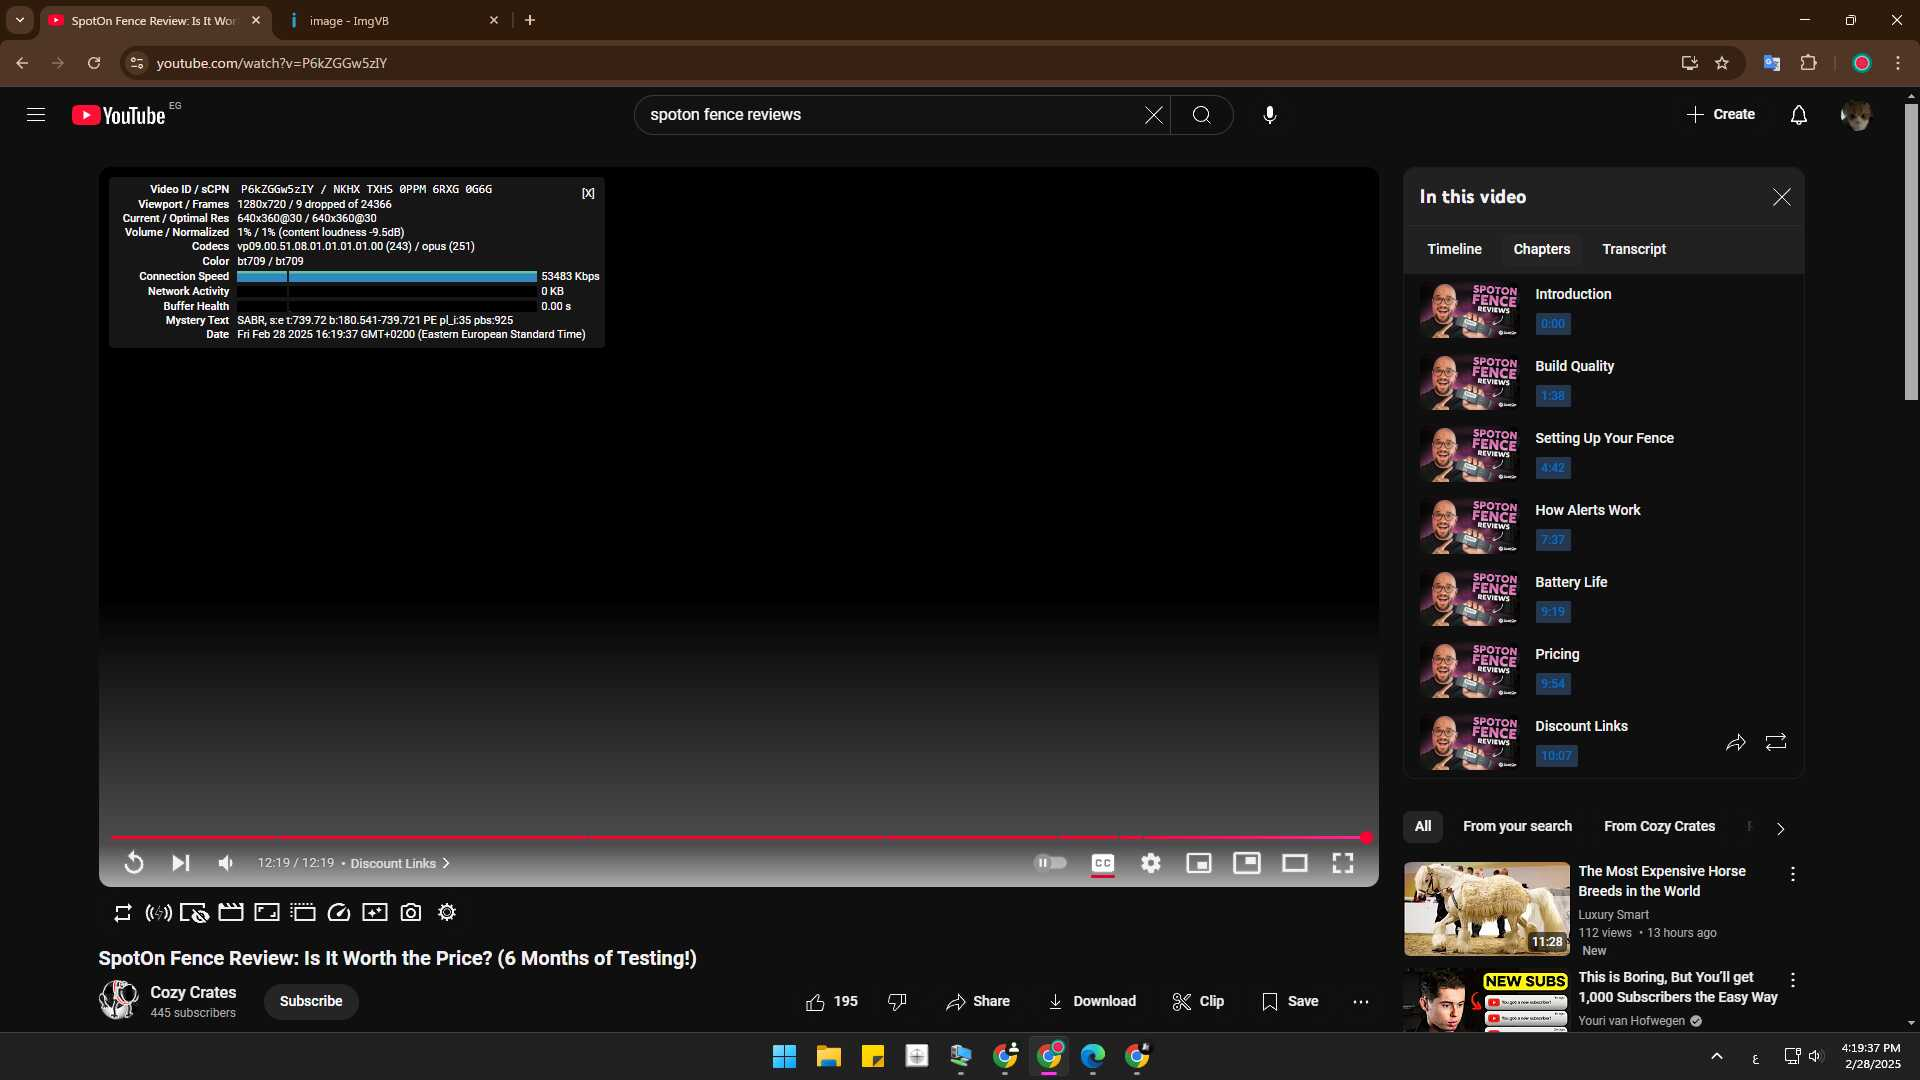Image resolution: width=1920 pixels, height=1080 pixels.
Task: Click the 9:19 Battery Life timestamp
Action: 1553,612
